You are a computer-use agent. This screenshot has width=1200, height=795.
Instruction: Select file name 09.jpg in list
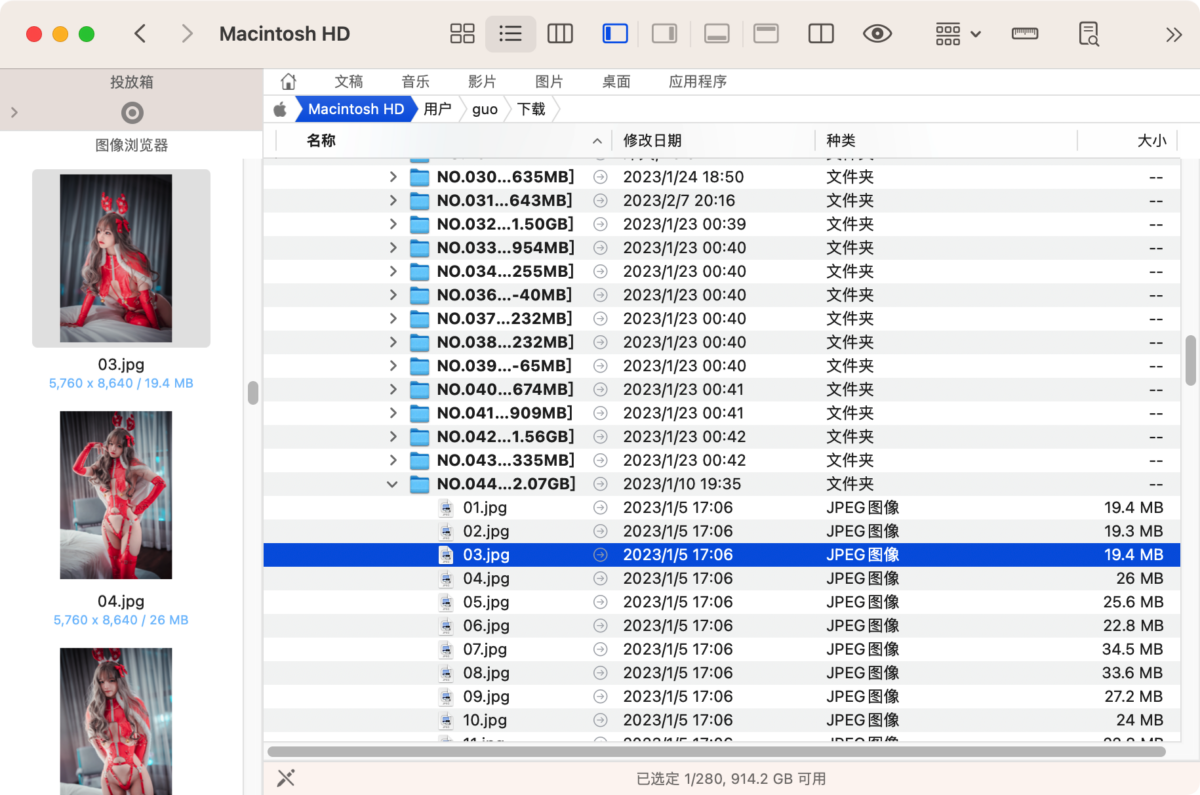486,697
